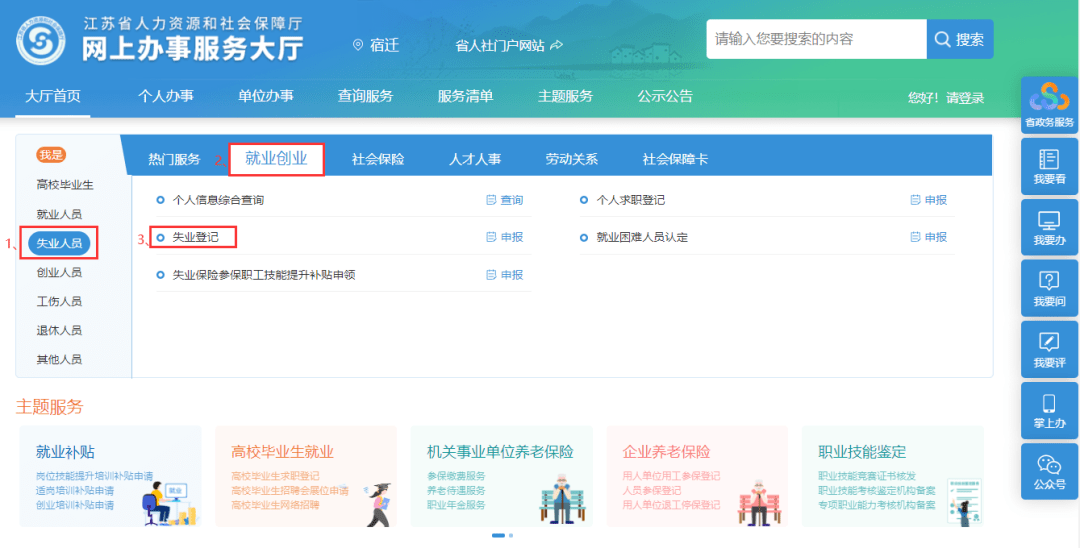Open the 主题服务 menu
This screenshot has width=1080, height=548.
tap(565, 96)
